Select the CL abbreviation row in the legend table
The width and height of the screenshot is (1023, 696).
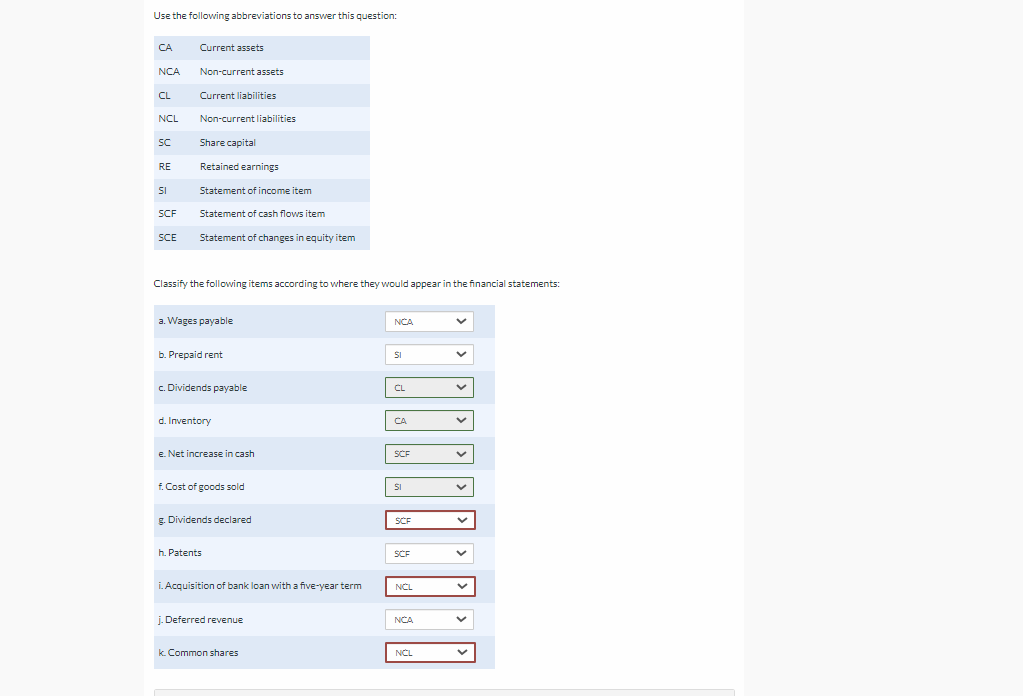point(260,95)
